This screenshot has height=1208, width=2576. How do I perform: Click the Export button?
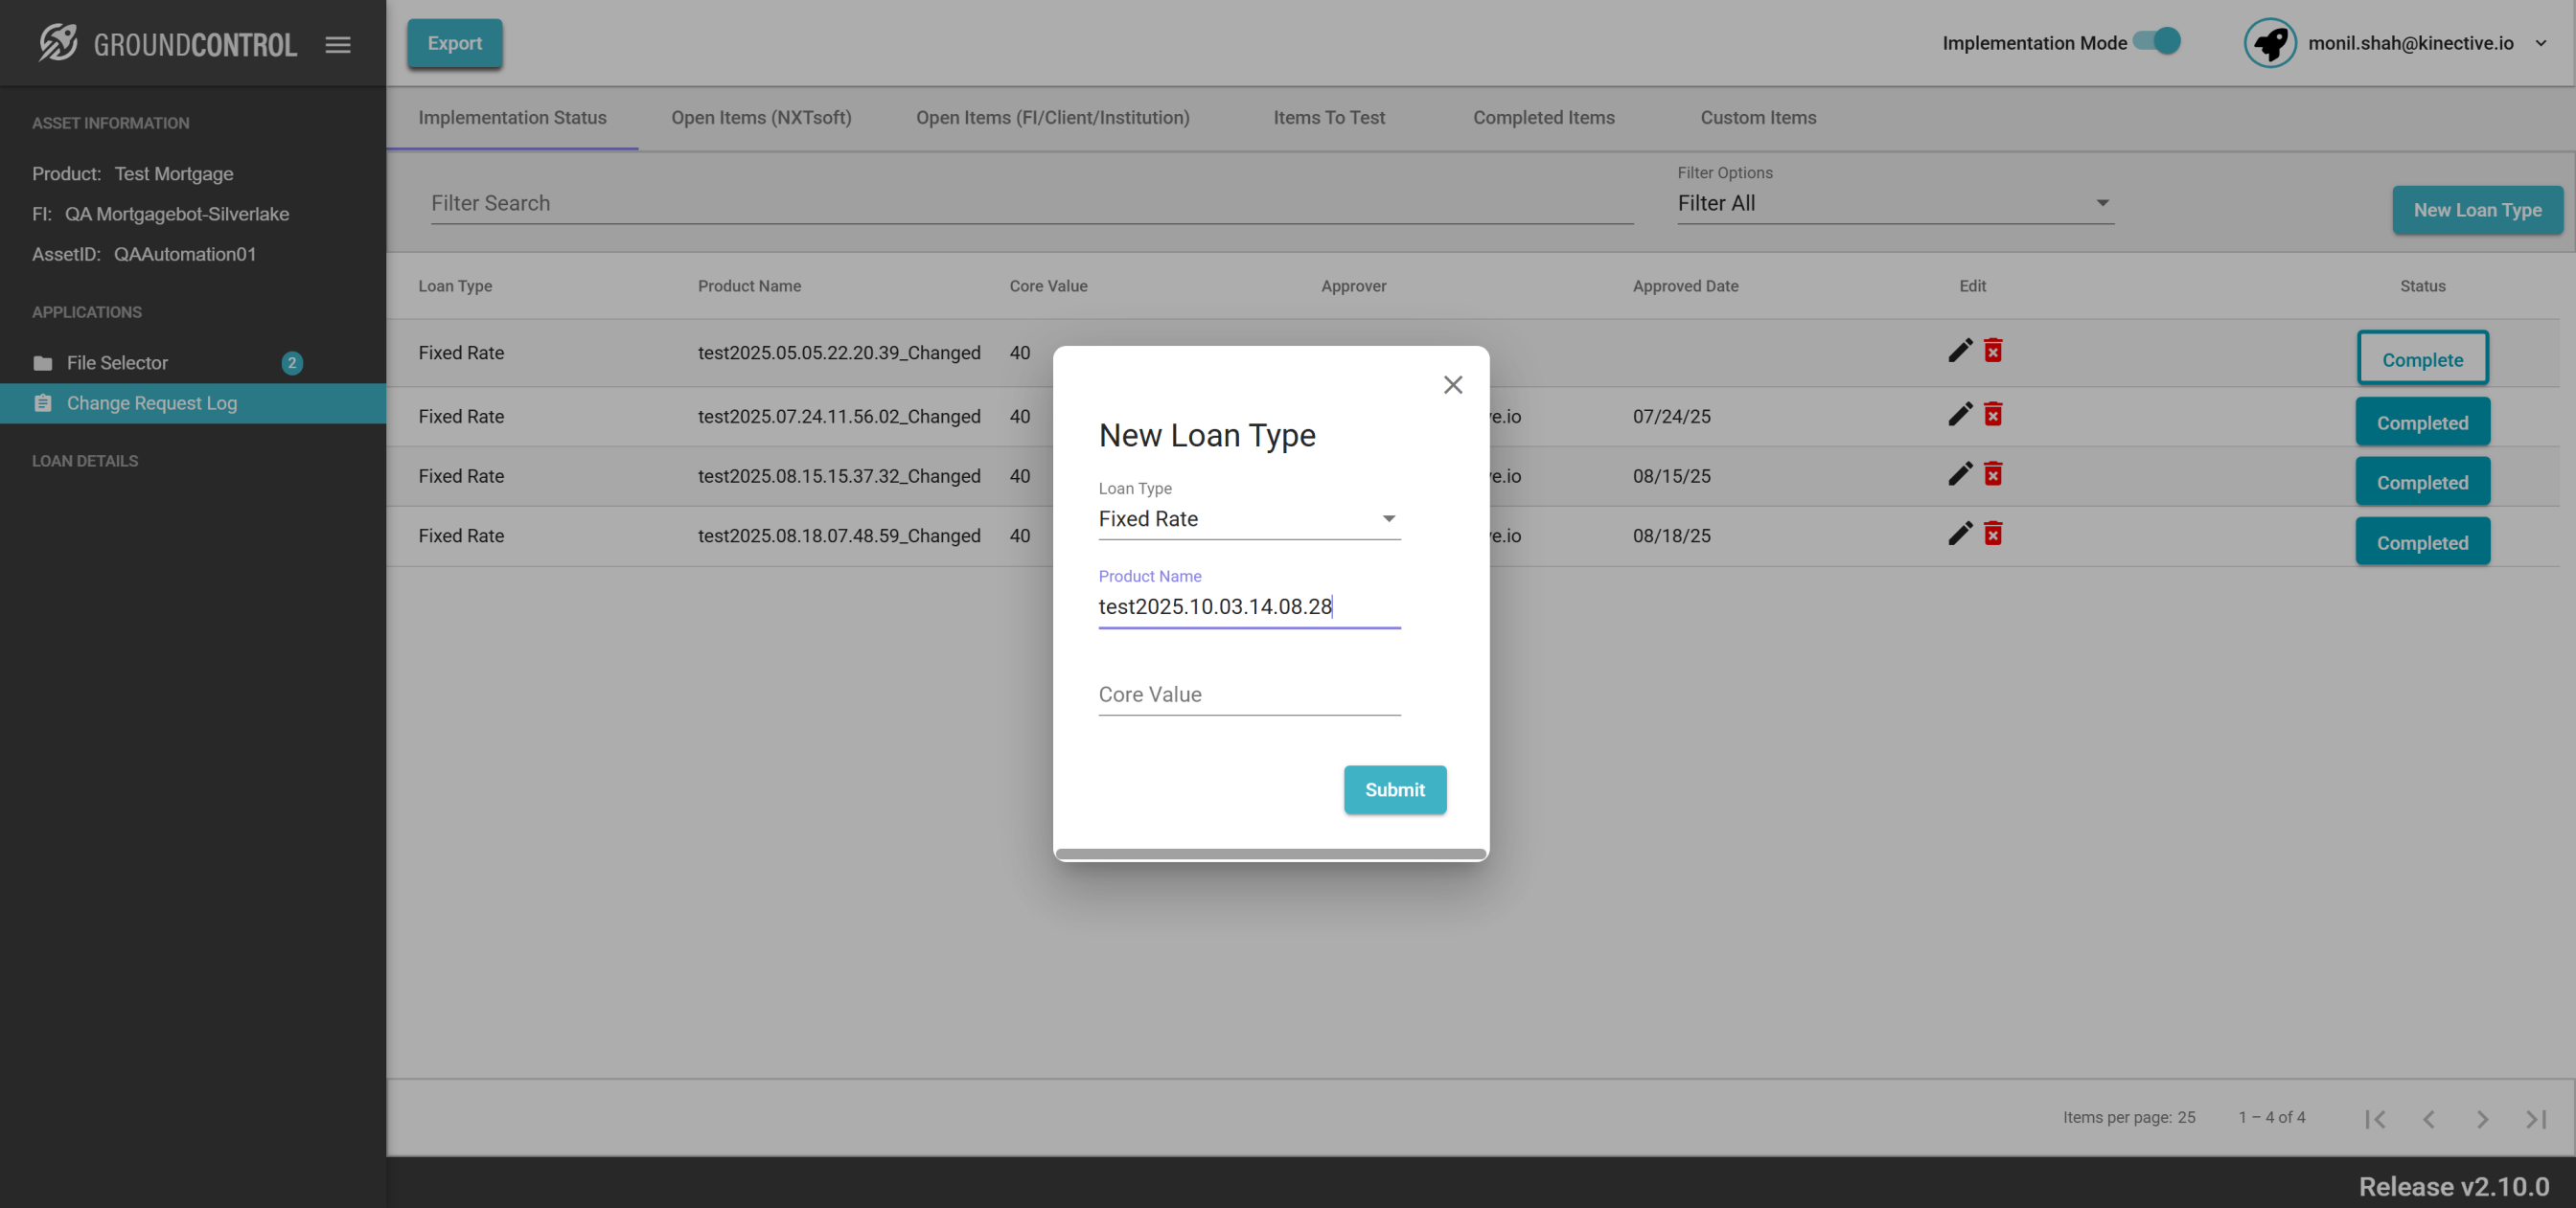454,43
